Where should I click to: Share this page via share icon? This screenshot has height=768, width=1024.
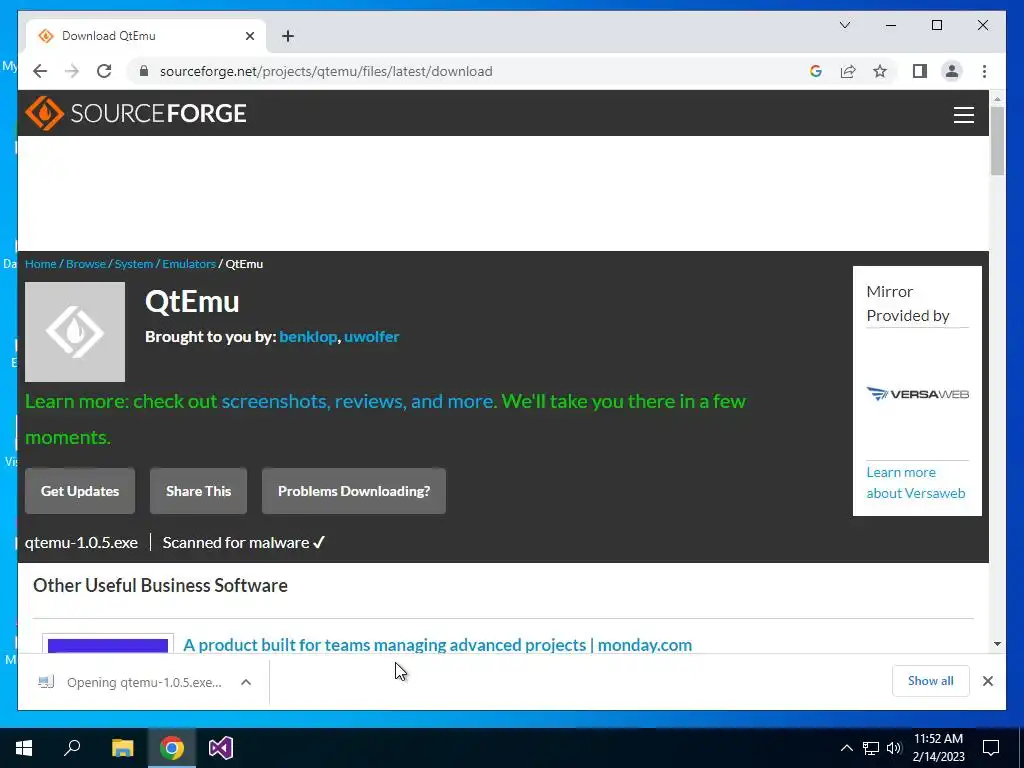tap(848, 71)
